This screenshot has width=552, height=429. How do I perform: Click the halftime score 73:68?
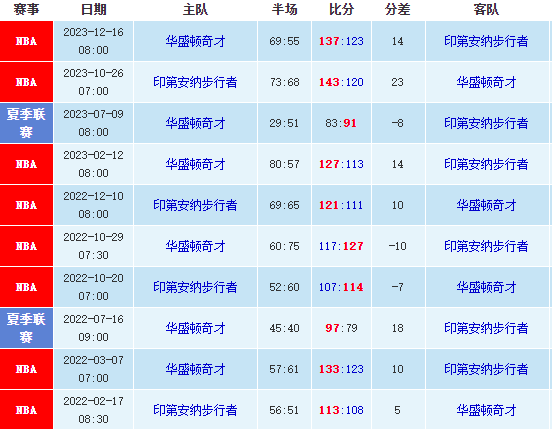[x=284, y=82]
